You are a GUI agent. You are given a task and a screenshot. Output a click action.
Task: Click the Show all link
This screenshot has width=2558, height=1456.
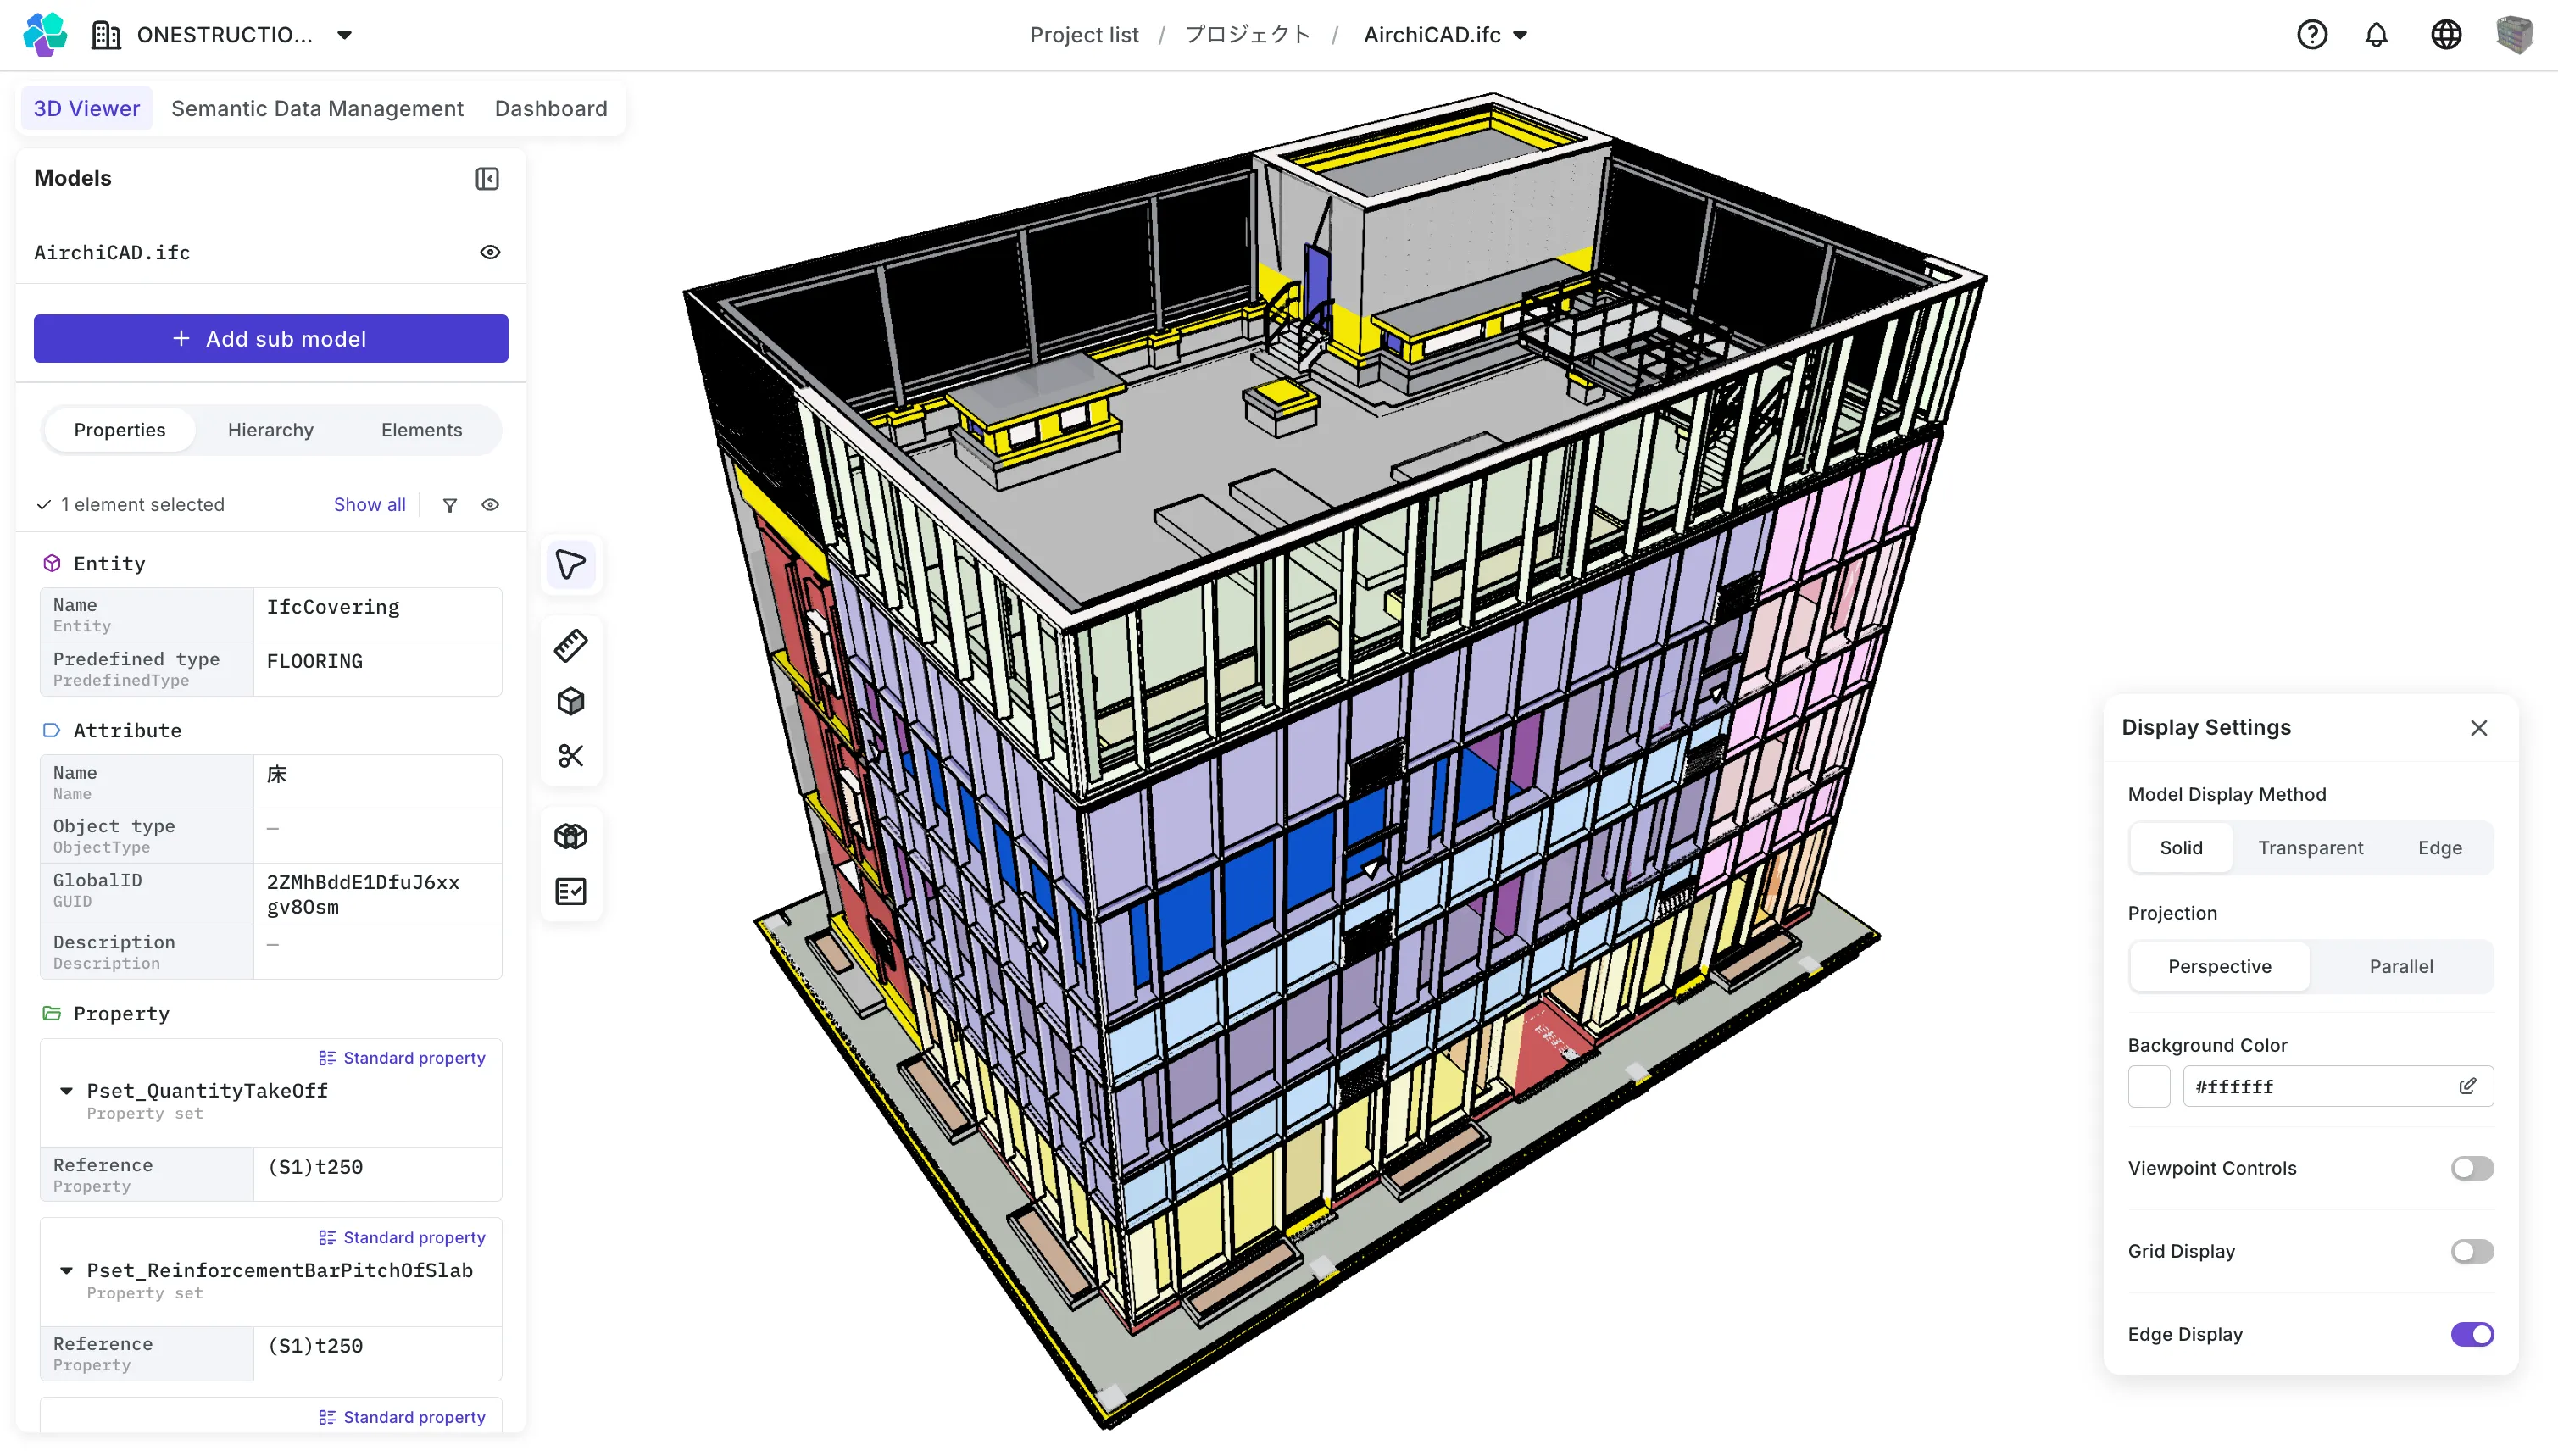(369, 505)
